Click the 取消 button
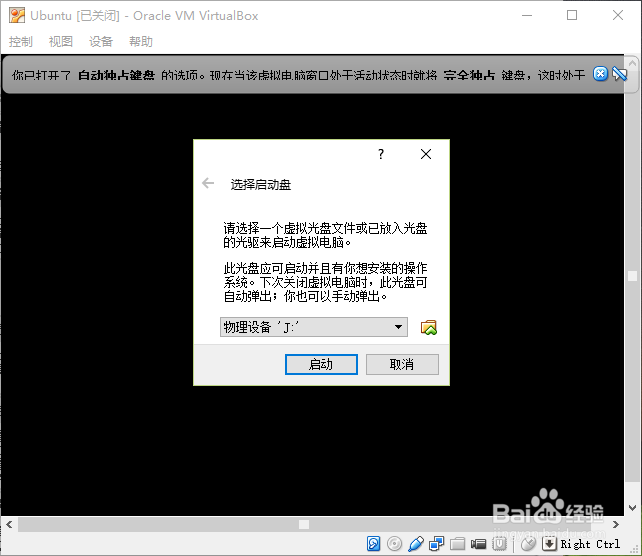 tap(402, 364)
